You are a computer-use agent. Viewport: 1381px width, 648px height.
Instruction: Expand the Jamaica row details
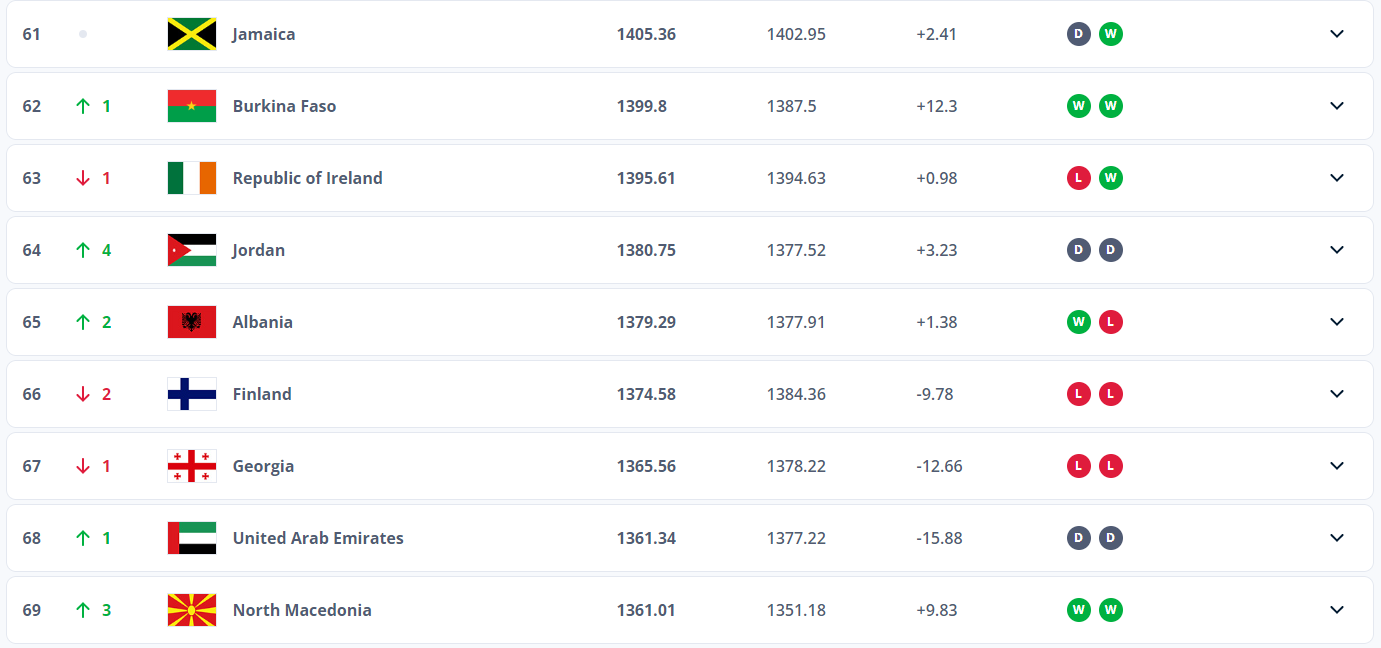(1337, 34)
